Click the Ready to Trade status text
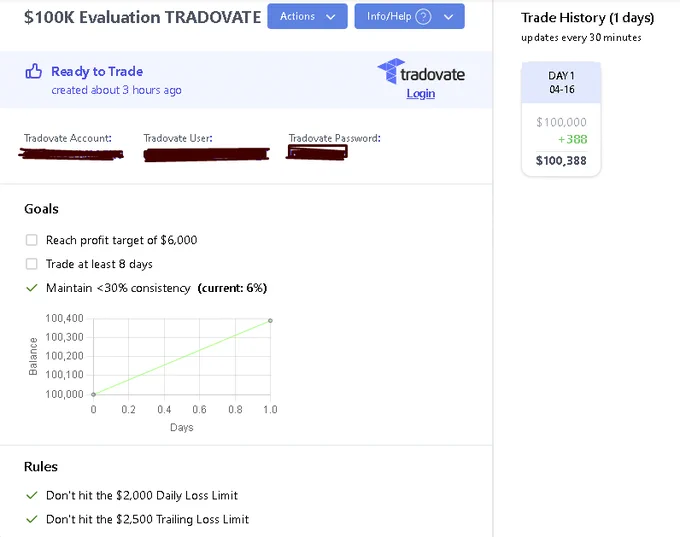 coord(97,71)
